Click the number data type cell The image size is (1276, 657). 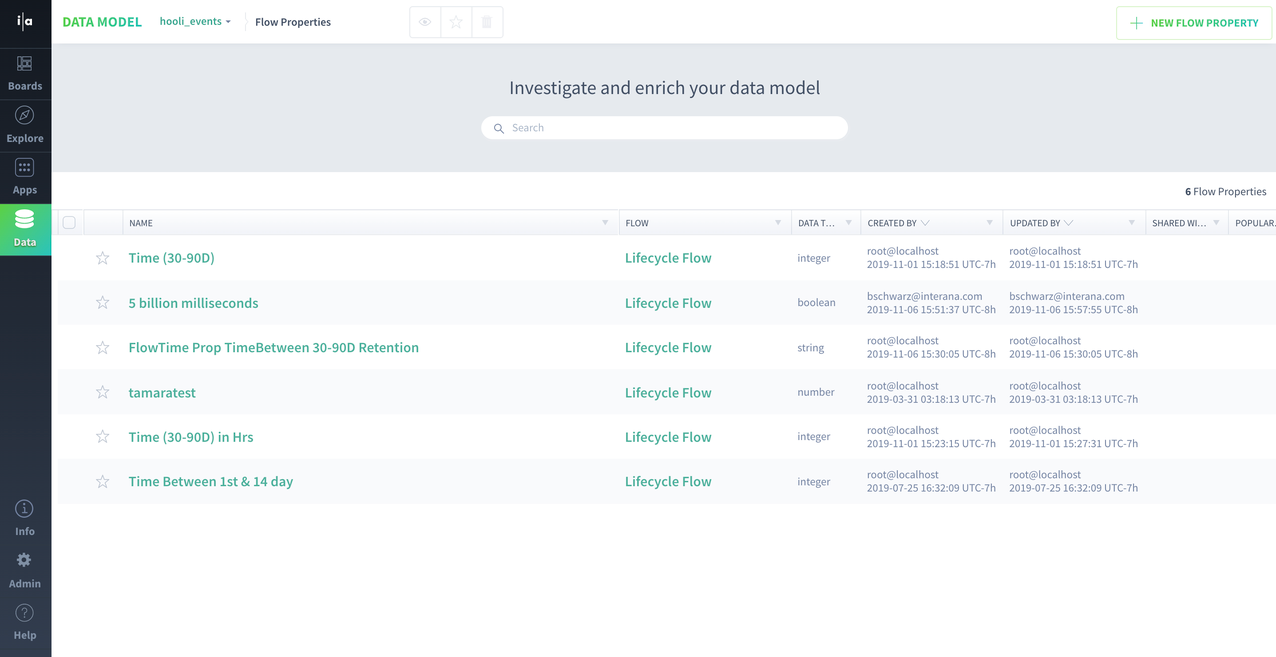[x=816, y=392]
